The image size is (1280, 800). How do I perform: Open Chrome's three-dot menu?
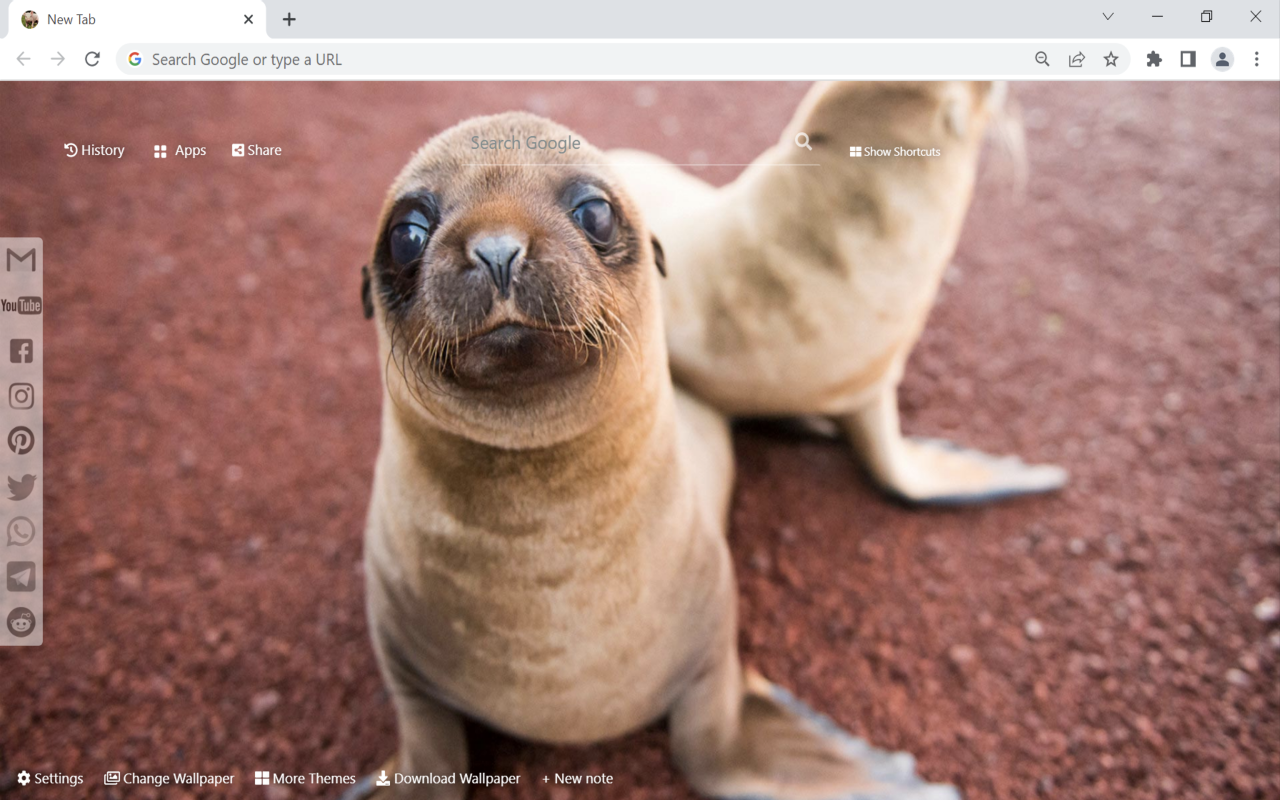click(1257, 59)
